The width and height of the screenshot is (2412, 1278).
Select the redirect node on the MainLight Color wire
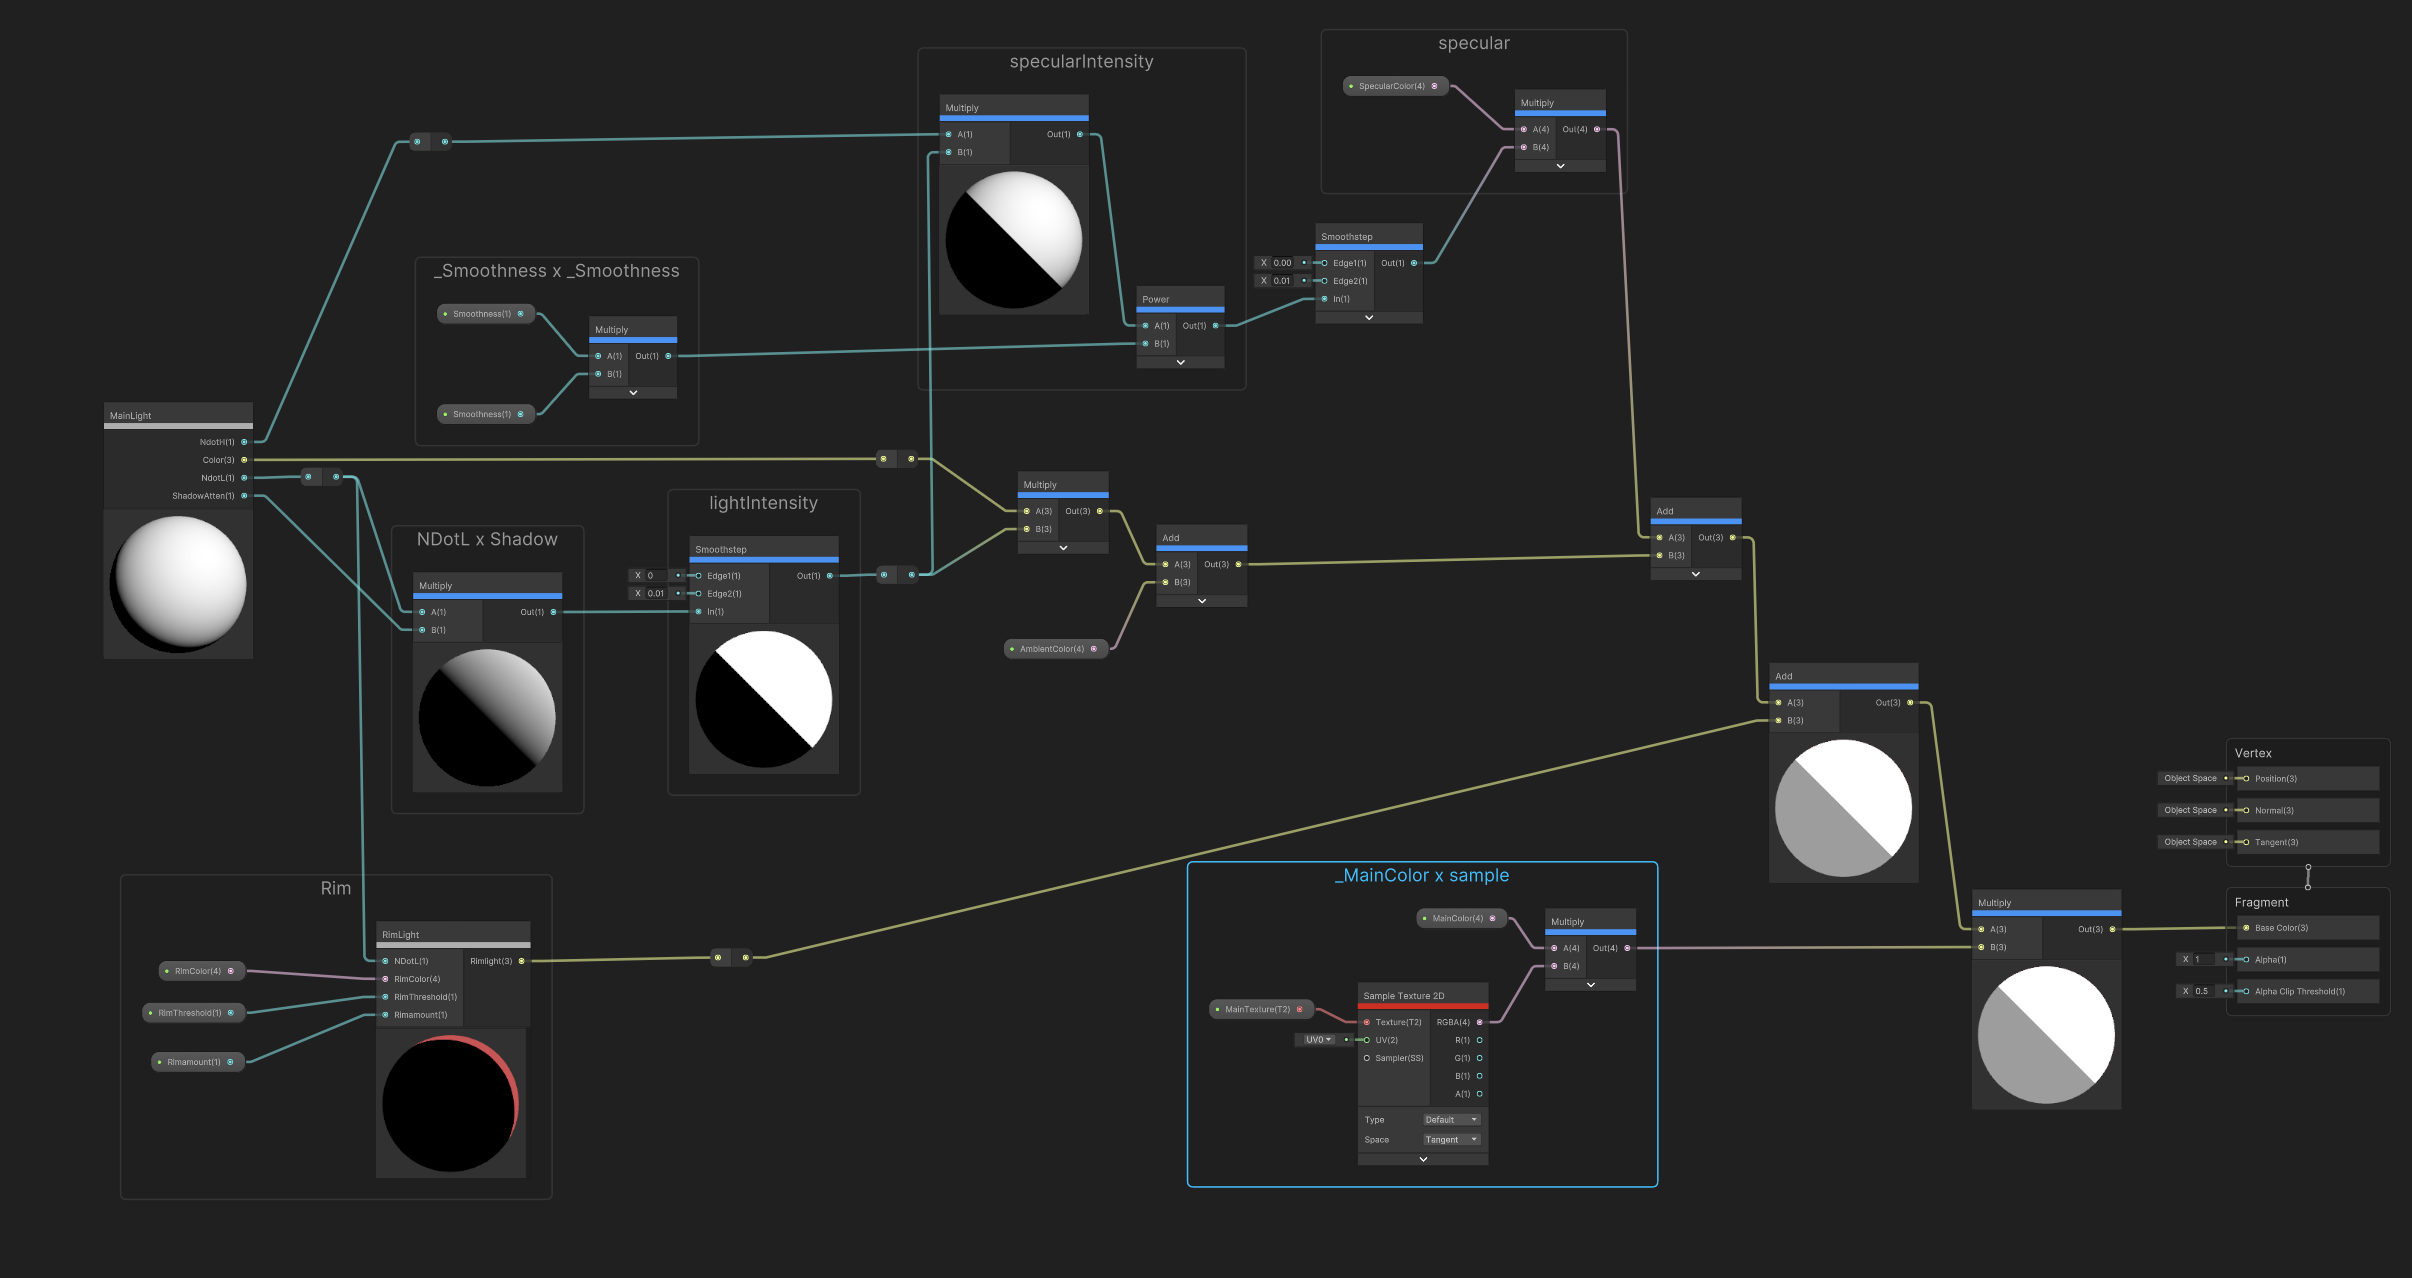click(897, 459)
